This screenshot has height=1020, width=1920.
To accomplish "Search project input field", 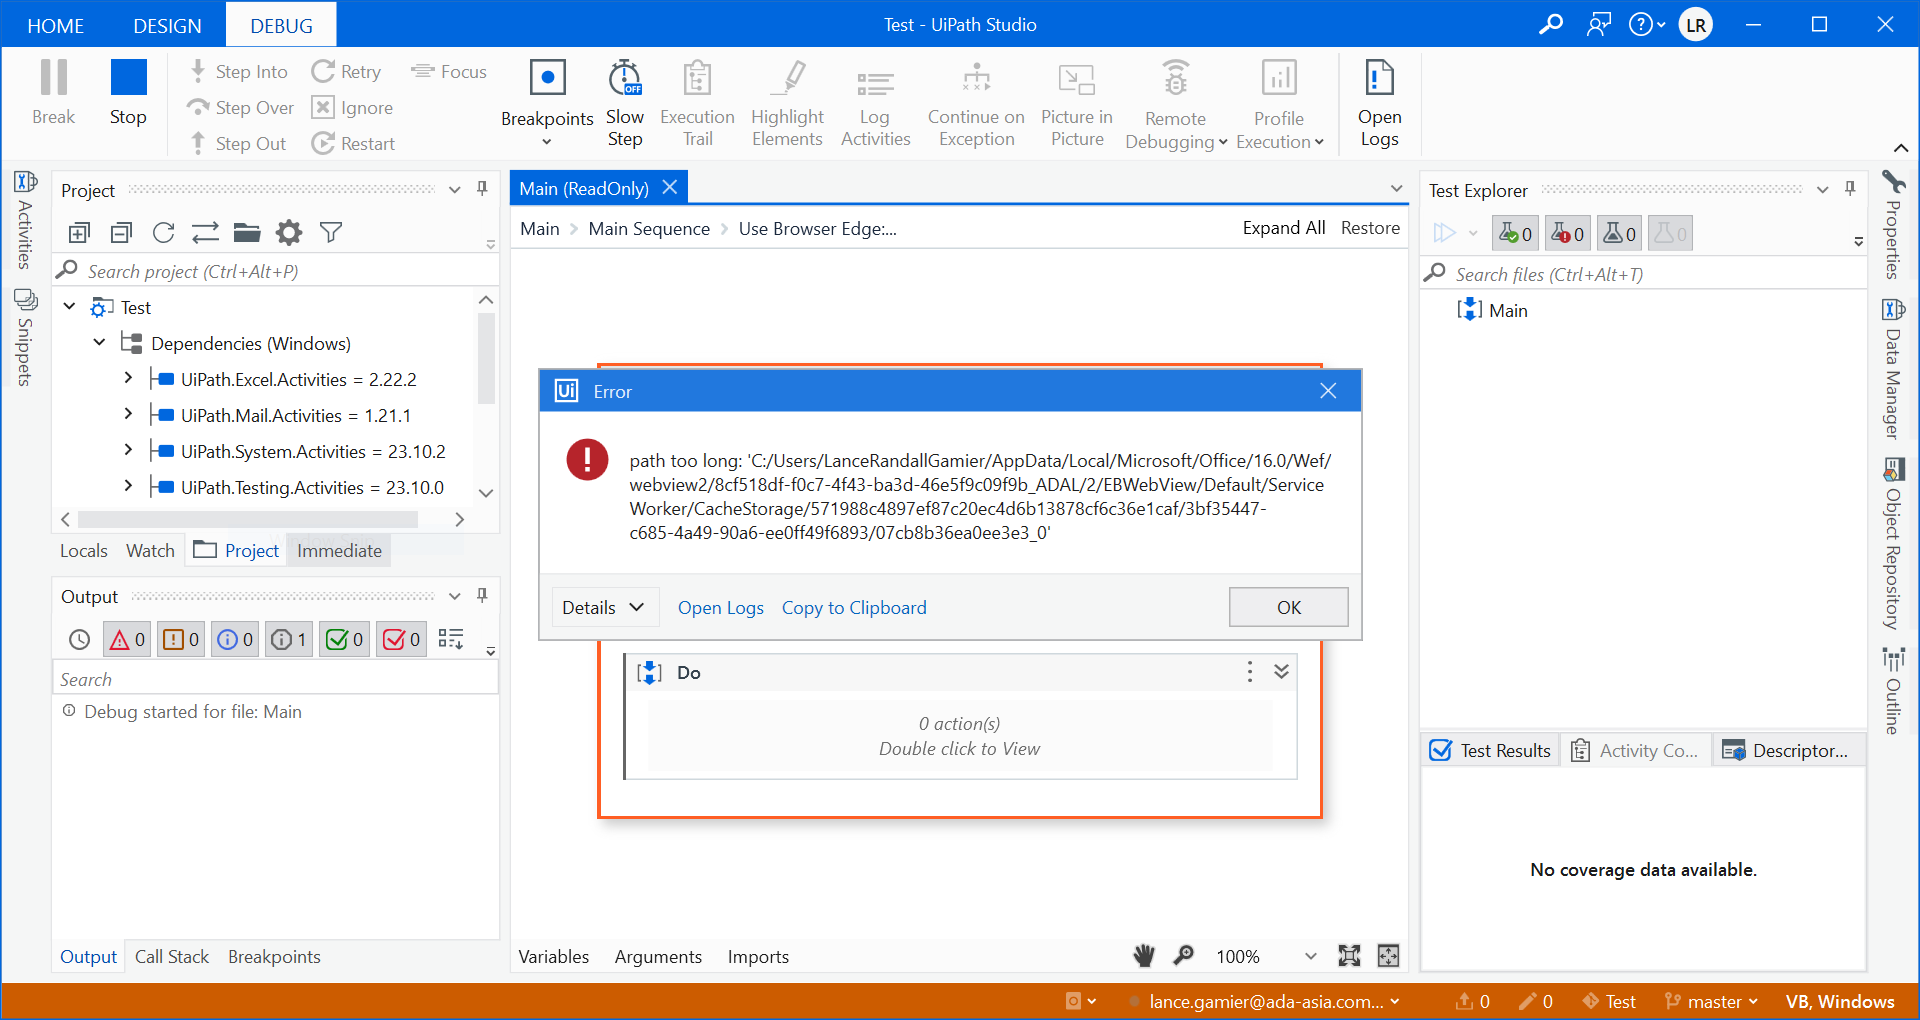I will point(276,271).
